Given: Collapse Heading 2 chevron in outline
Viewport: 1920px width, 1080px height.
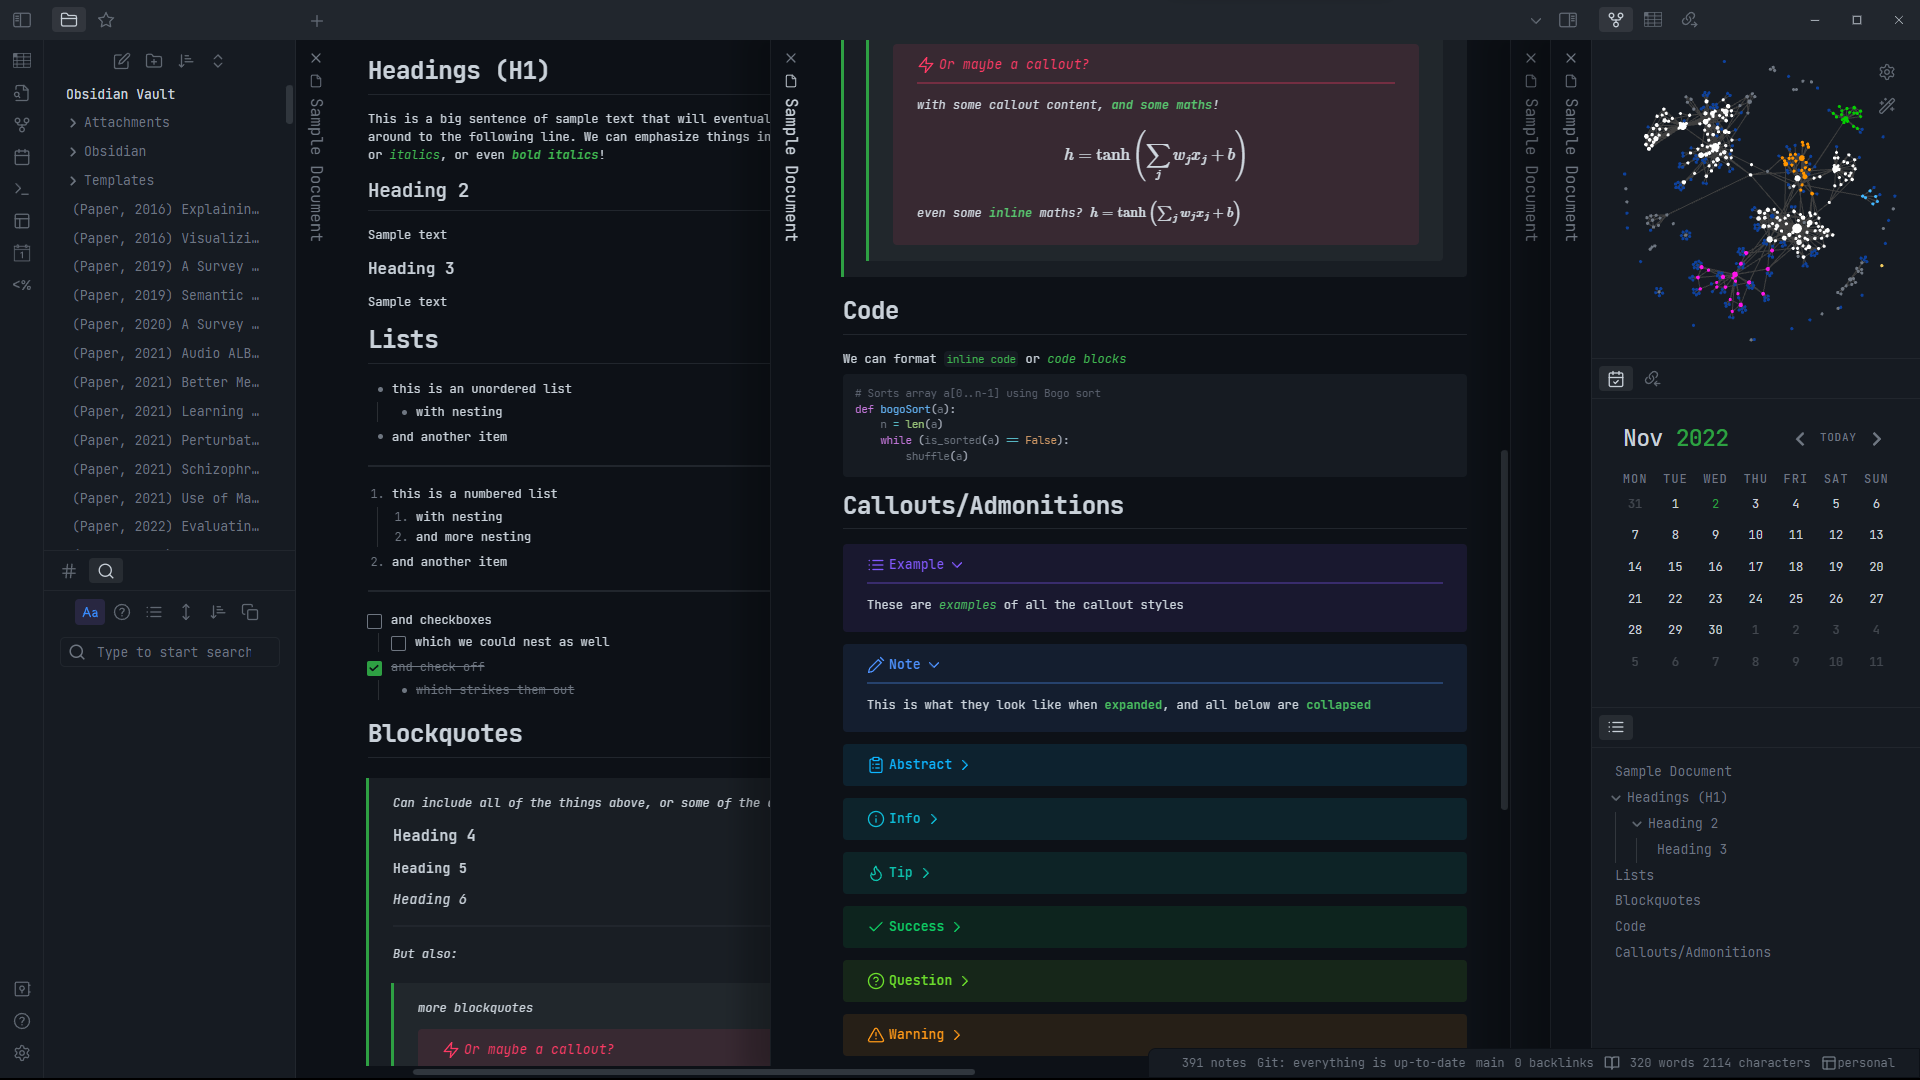Looking at the screenshot, I should coord(1637,824).
